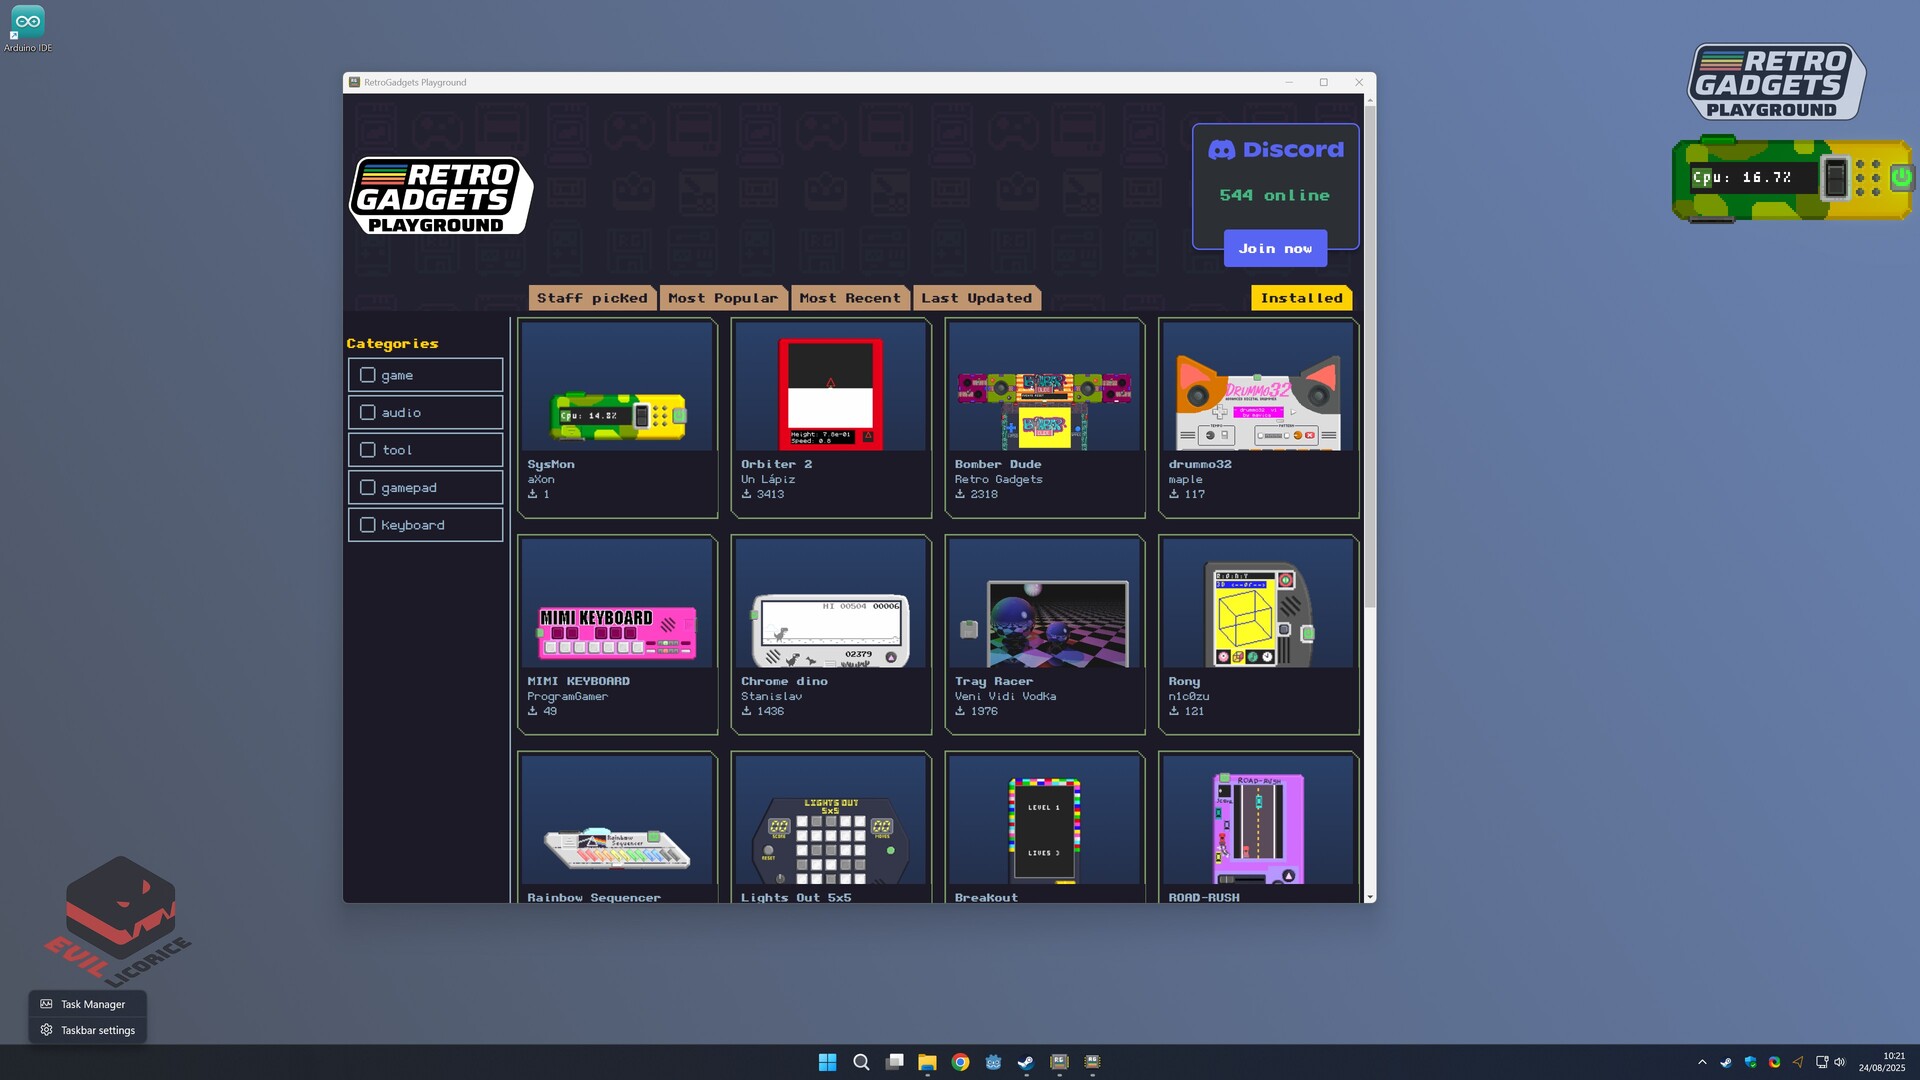Open the Orbiter 2 gadget by Un Lápiz

[x=831, y=415]
